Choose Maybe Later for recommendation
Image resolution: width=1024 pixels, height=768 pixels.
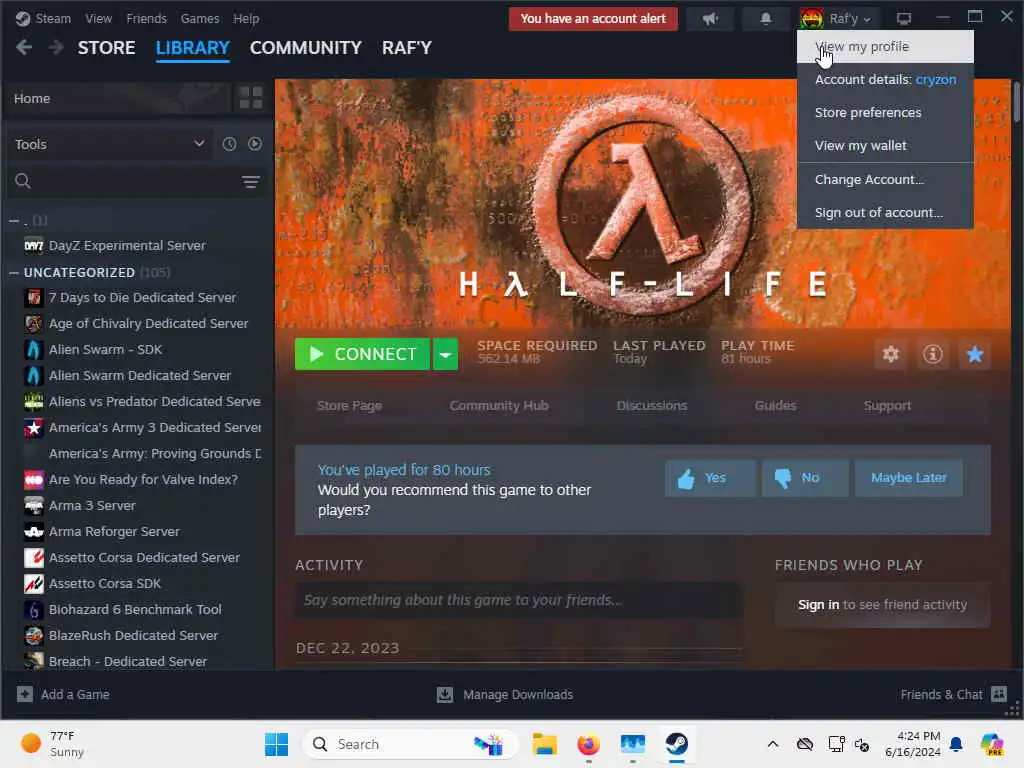coord(908,478)
